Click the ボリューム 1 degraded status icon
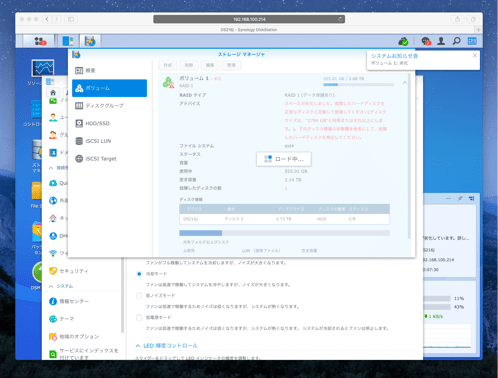 [168, 82]
